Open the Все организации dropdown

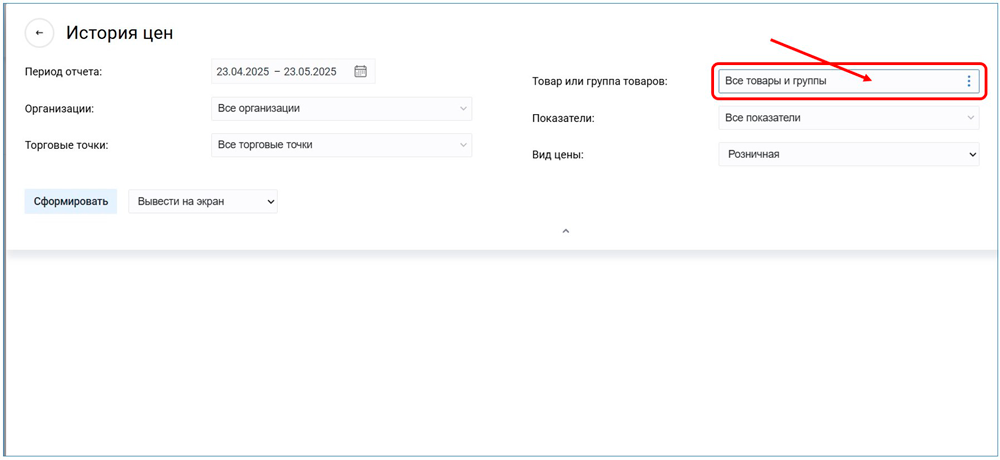[341, 108]
